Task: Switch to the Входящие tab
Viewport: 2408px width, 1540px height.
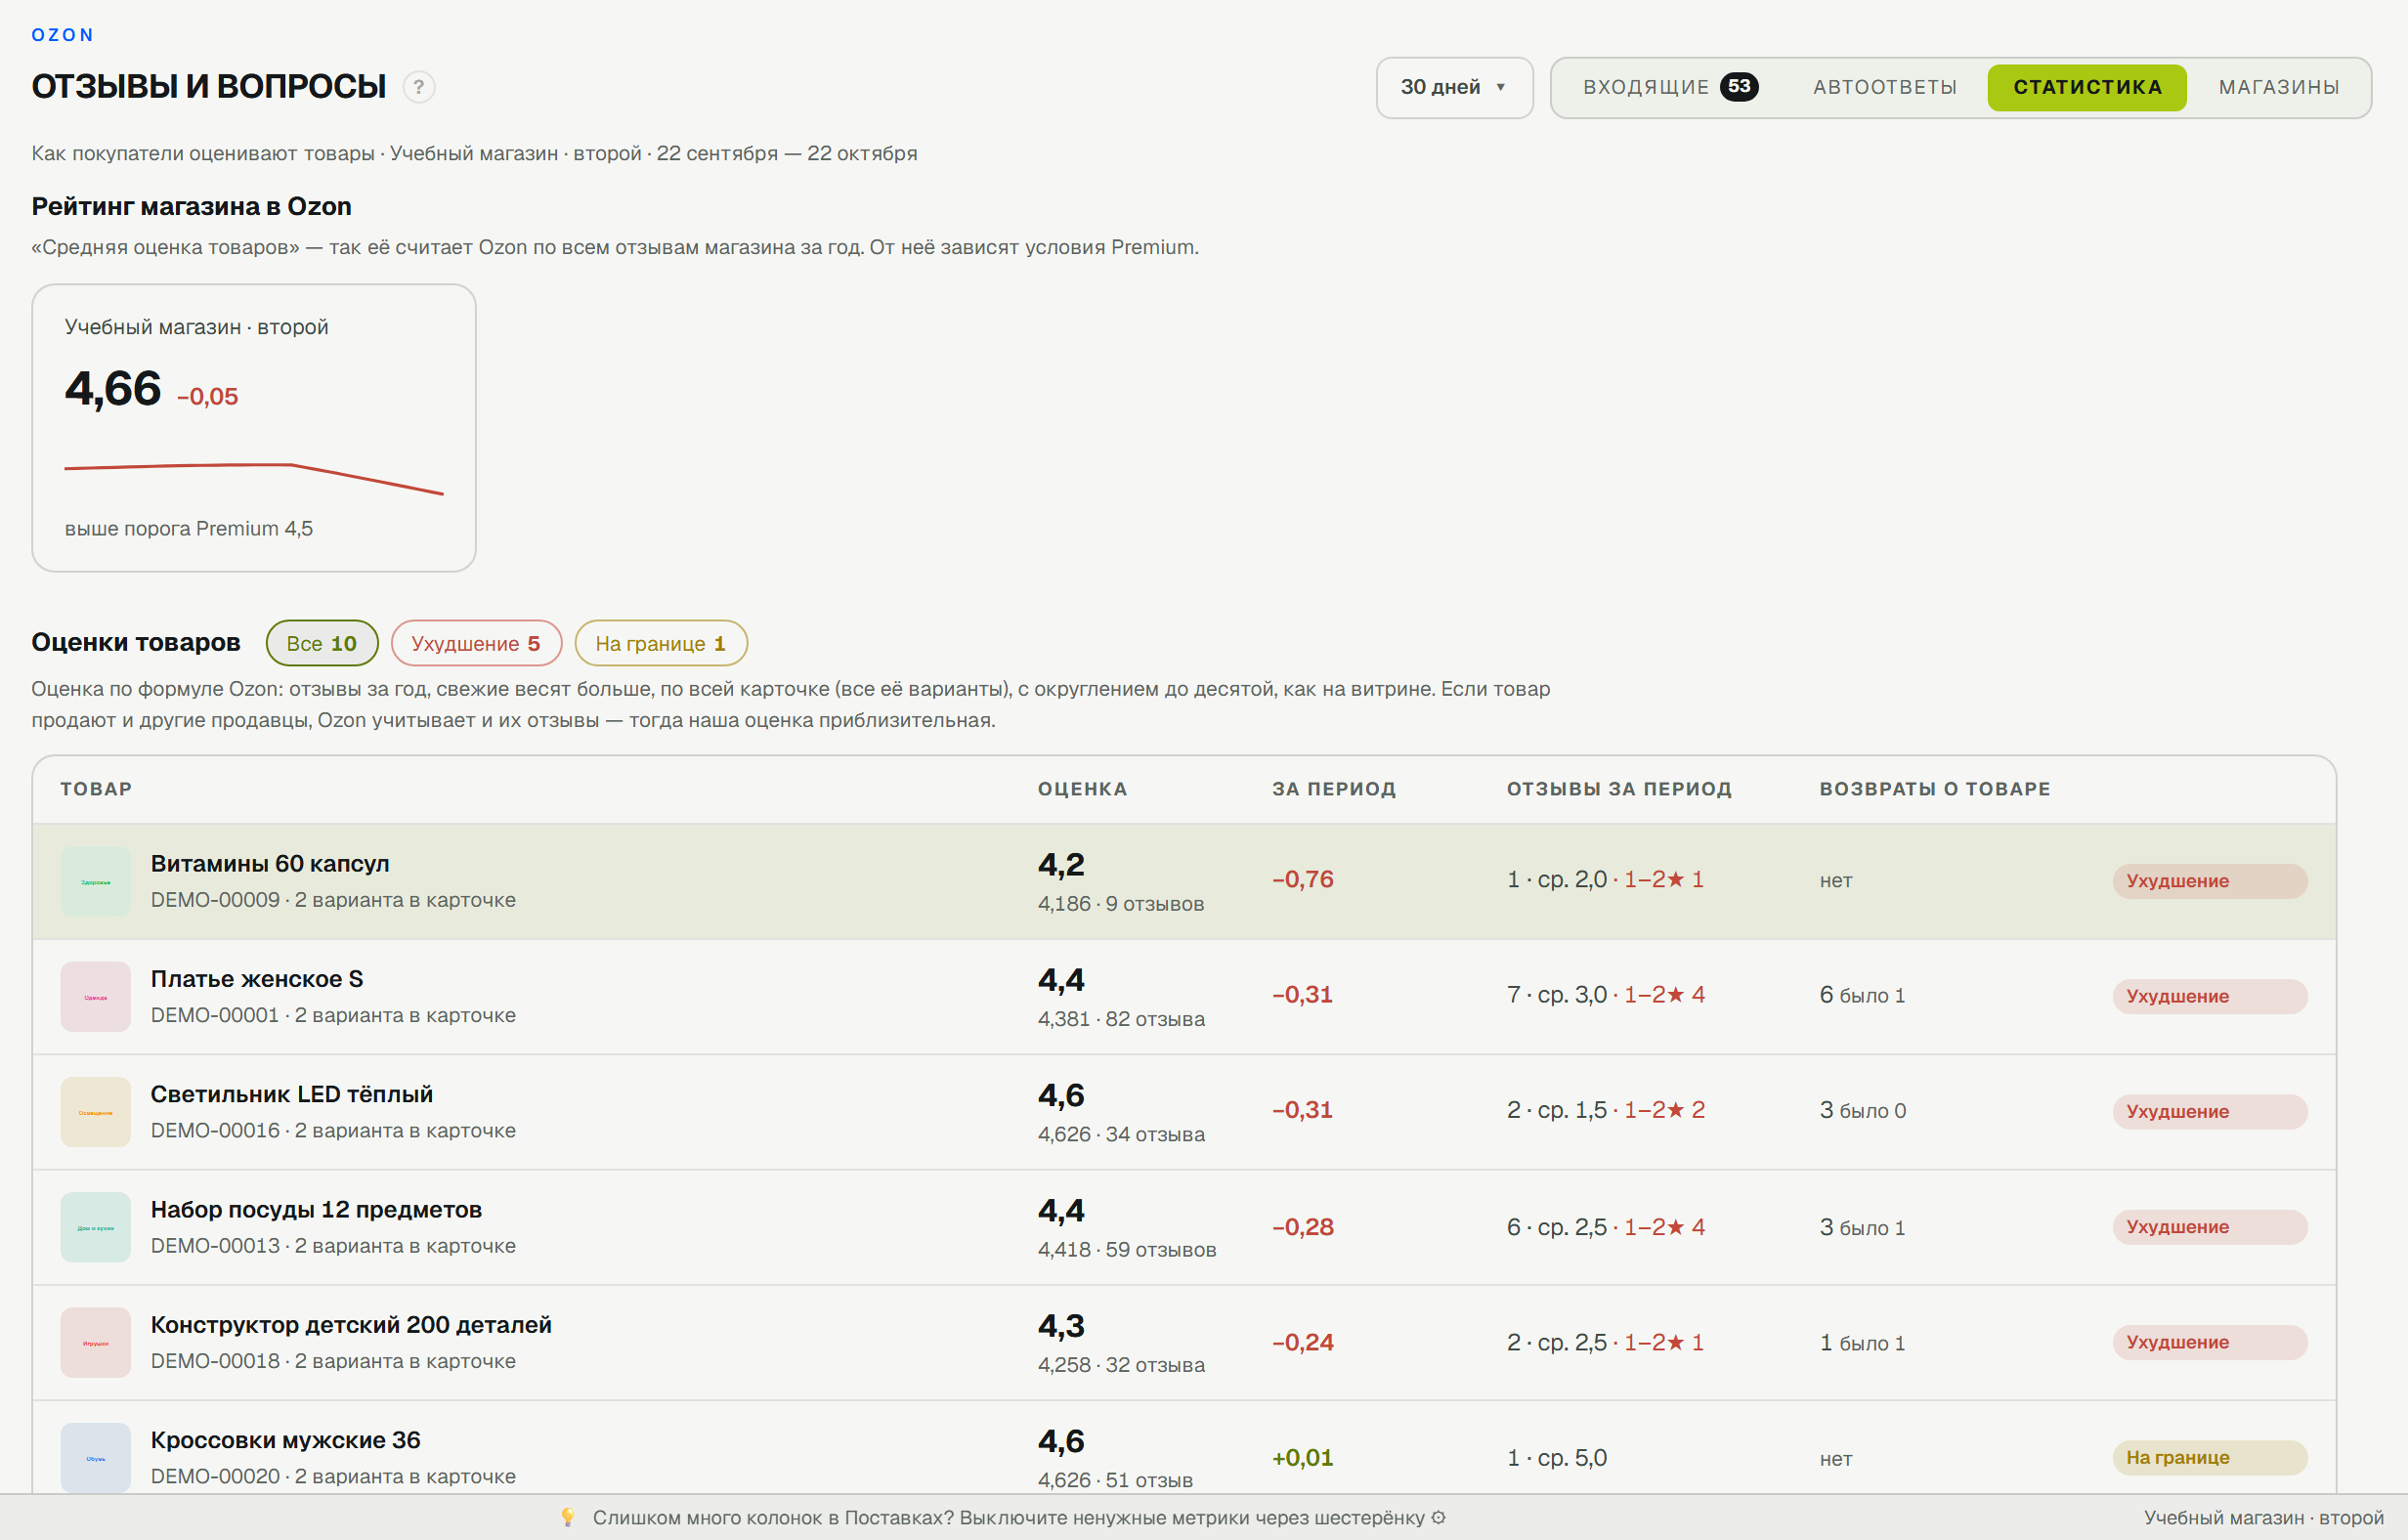Action: tap(1669, 87)
